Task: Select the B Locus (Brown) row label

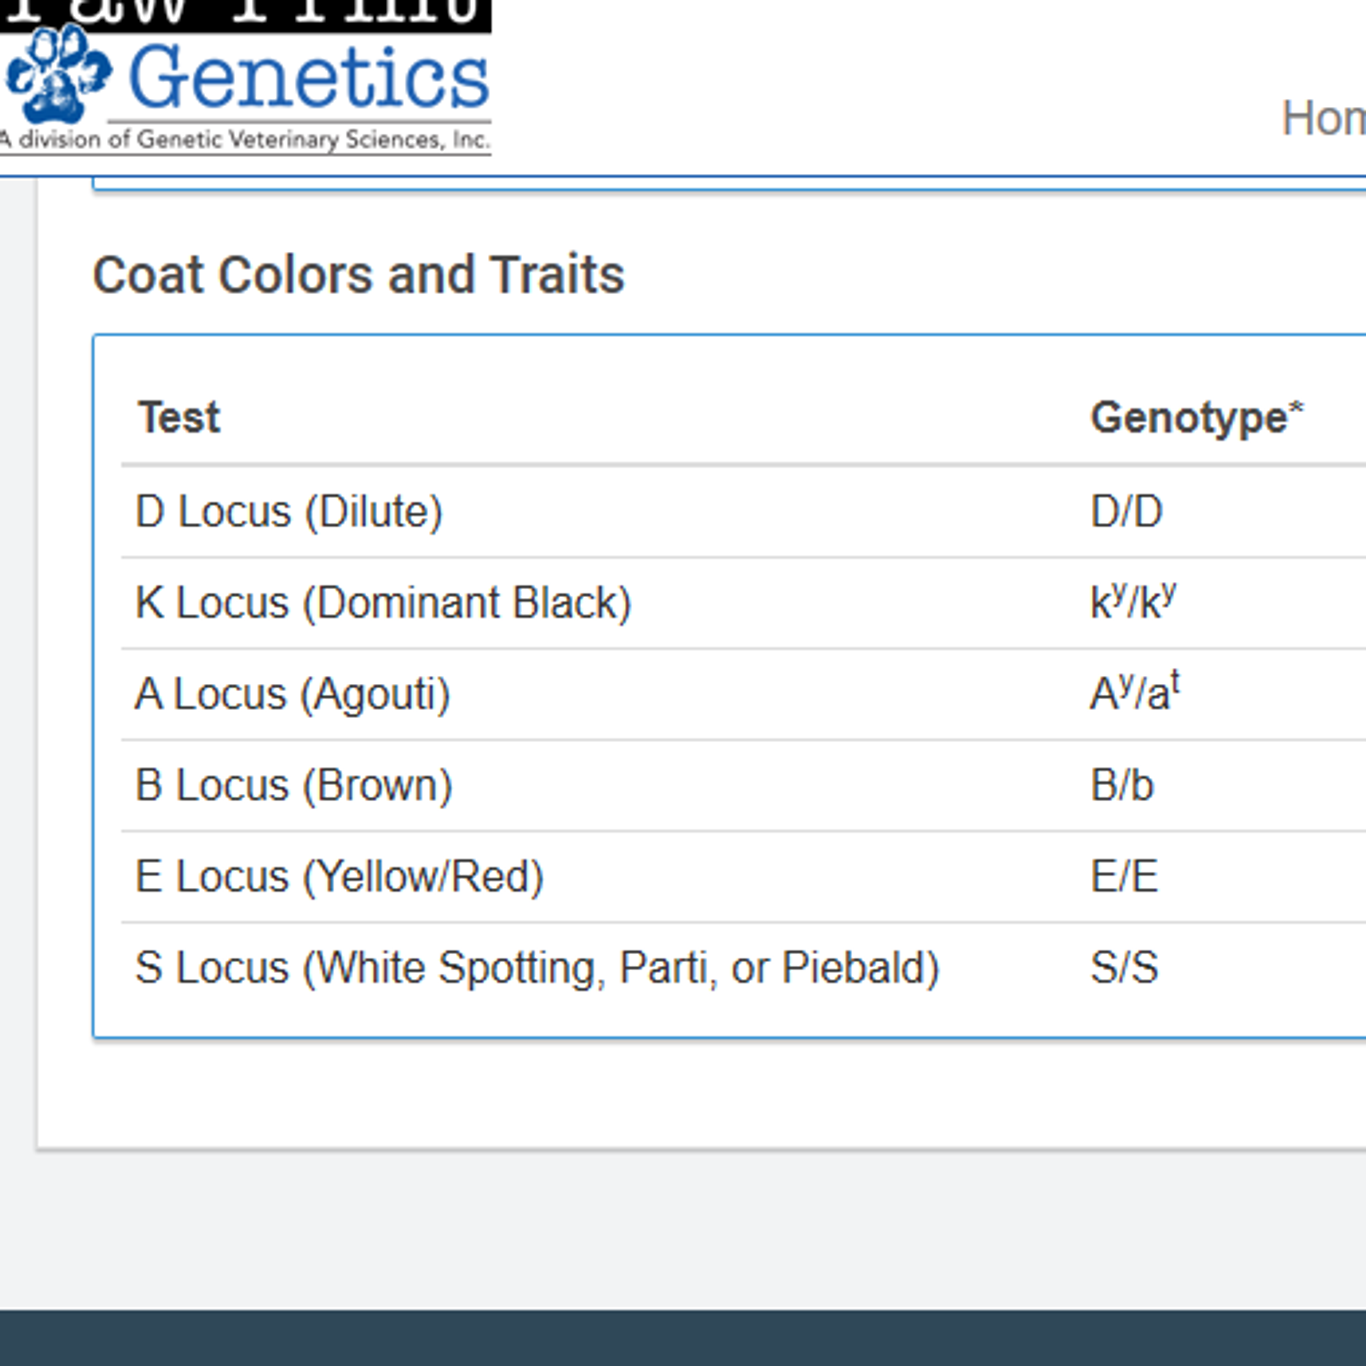Action: tap(294, 785)
